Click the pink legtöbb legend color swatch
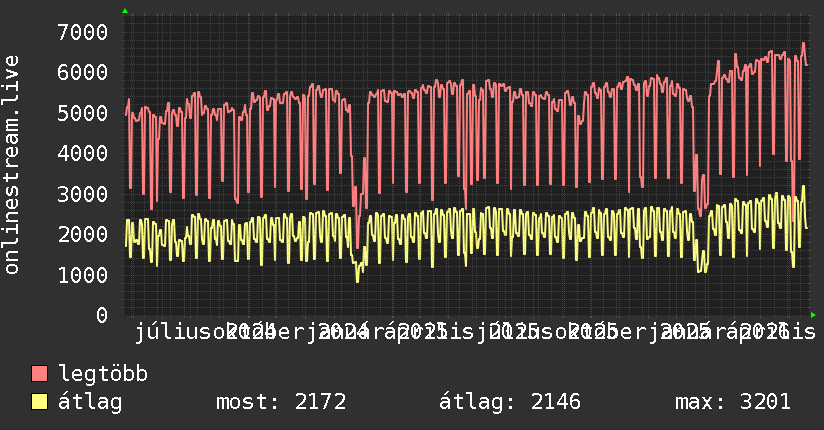The width and height of the screenshot is (824, 430). click(39, 374)
